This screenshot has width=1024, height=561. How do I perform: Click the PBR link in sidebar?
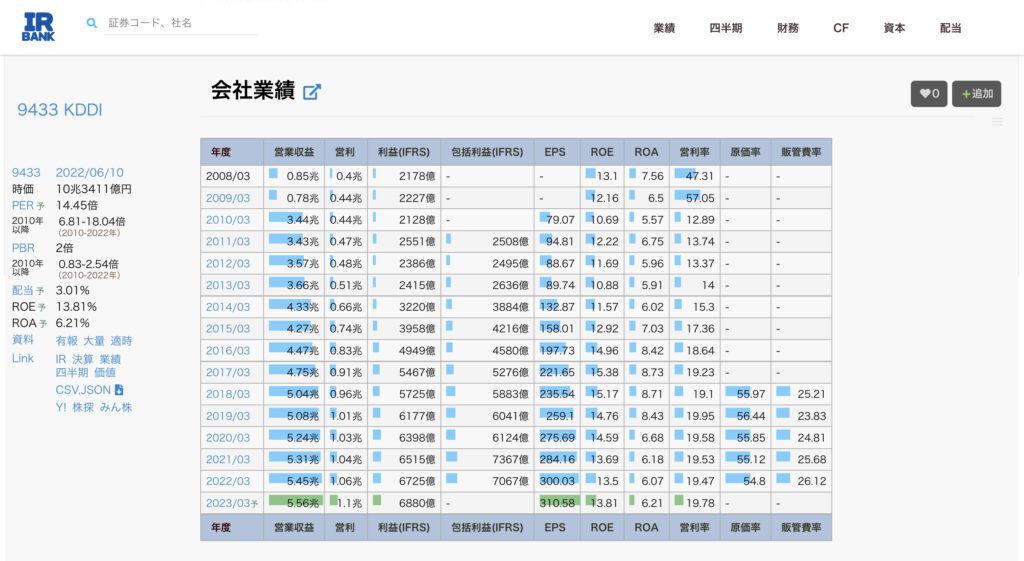pyautogui.click(x=23, y=248)
